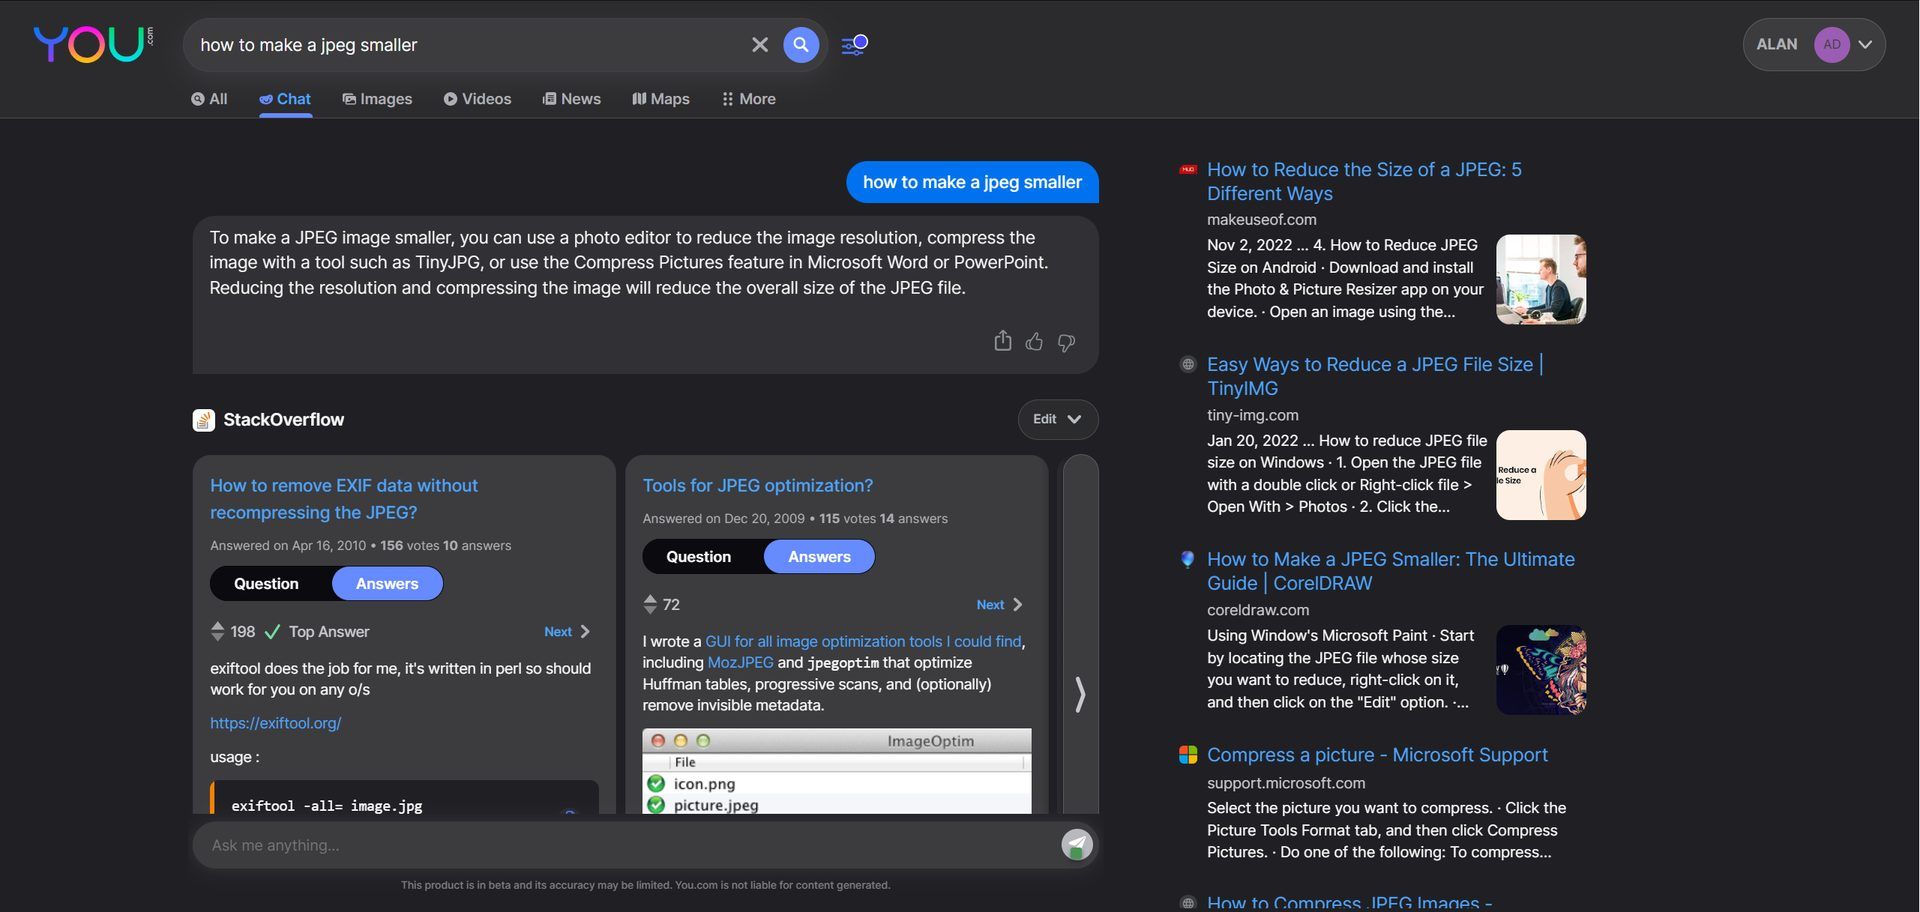Image resolution: width=1920 pixels, height=912 pixels.
Task: Switch to the Images tab
Action: tap(377, 99)
